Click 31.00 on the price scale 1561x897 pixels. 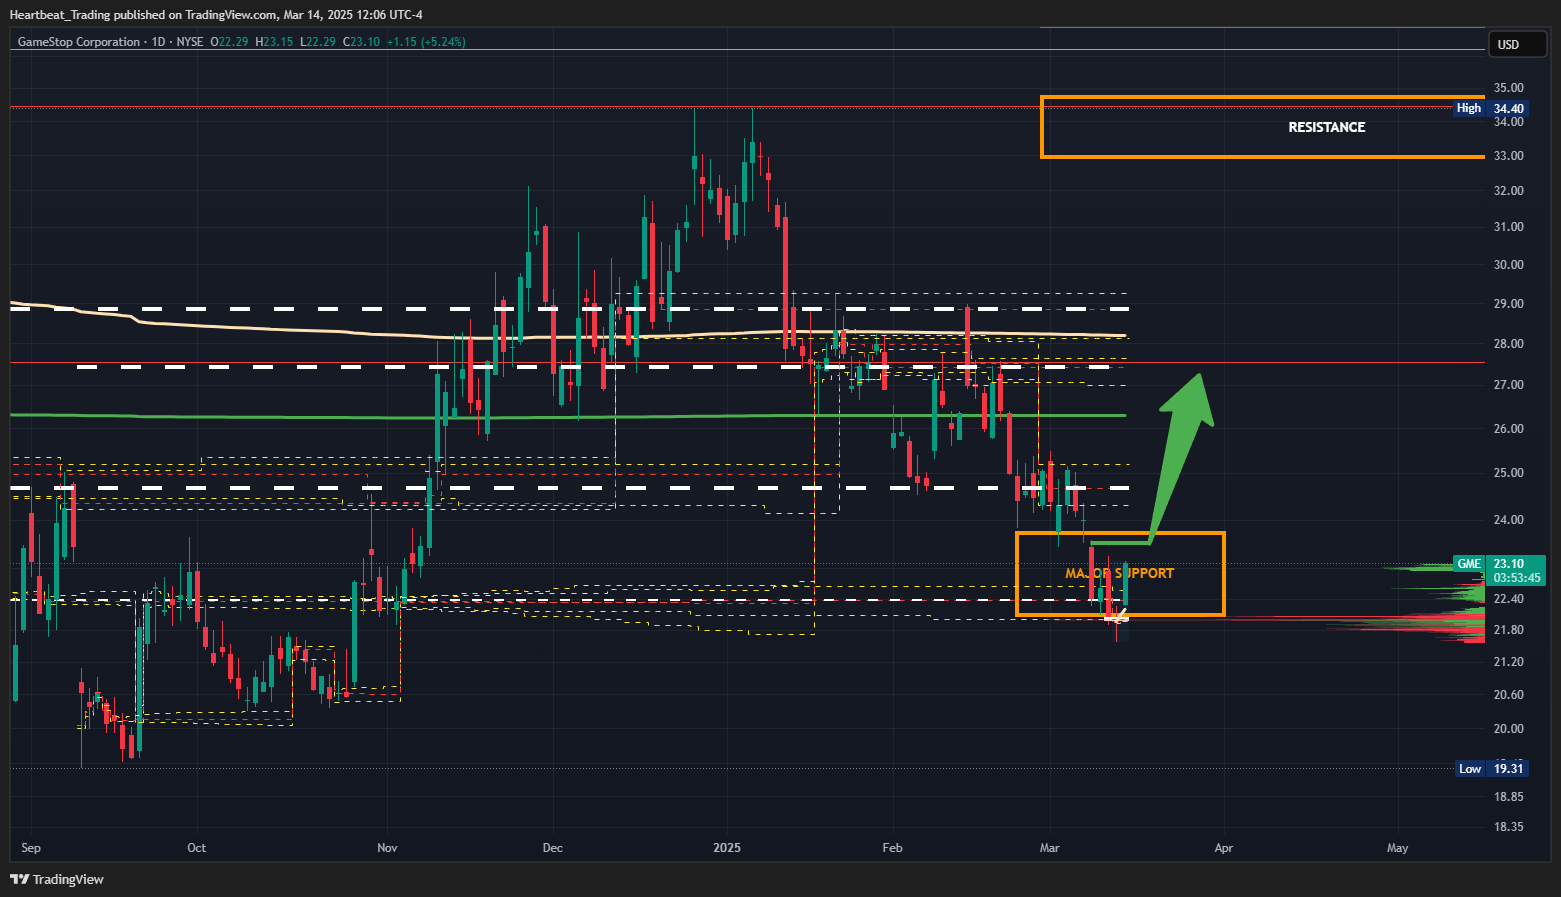point(1508,227)
